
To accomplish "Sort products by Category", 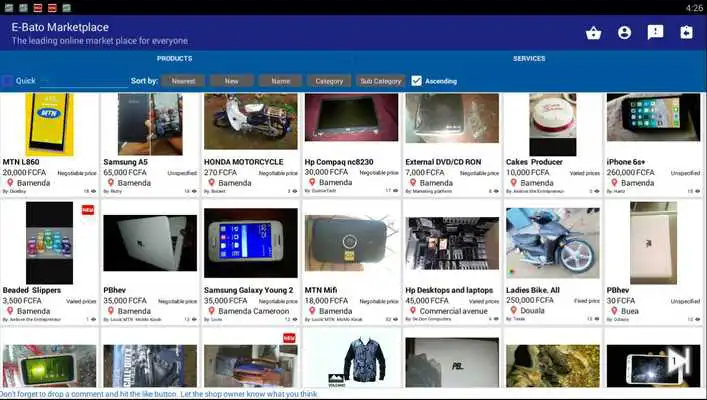I will (x=329, y=81).
